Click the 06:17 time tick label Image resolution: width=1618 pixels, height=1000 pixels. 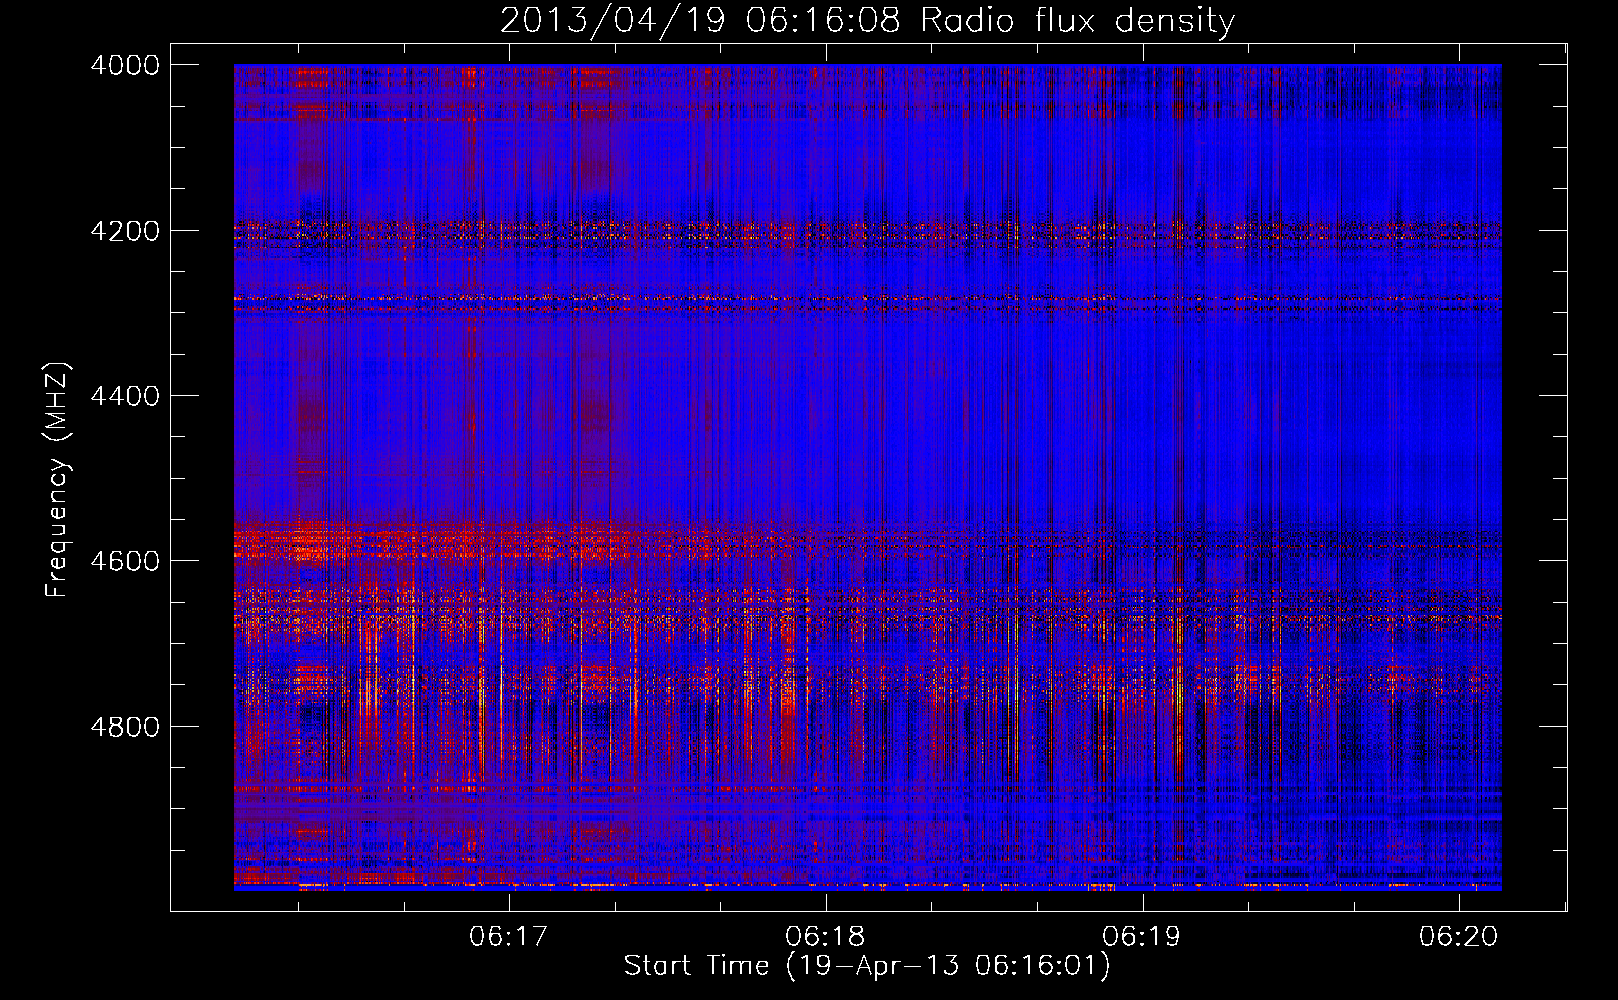point(509,937)
